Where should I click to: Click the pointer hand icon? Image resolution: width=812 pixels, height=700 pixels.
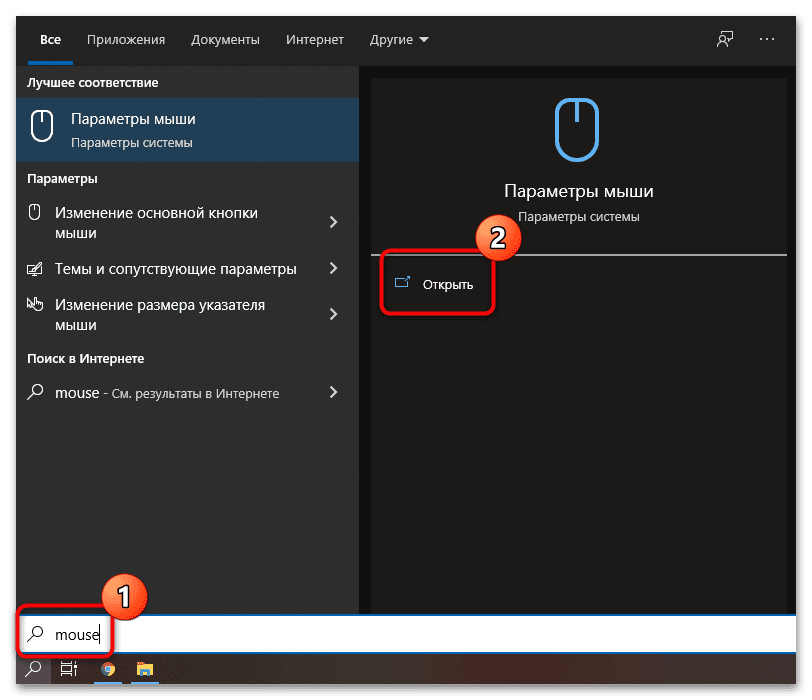point(35,304)
